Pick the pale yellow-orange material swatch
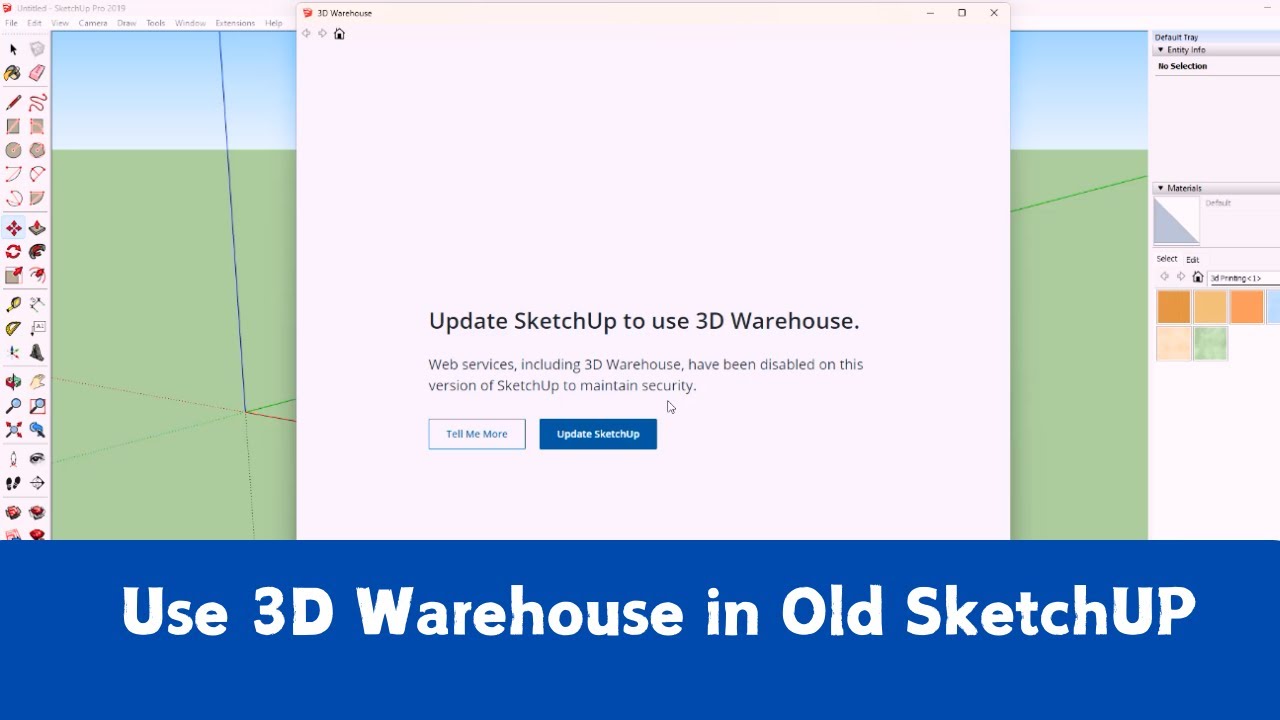Viewport: 1280px width, 720px height. pos(1210,307)
